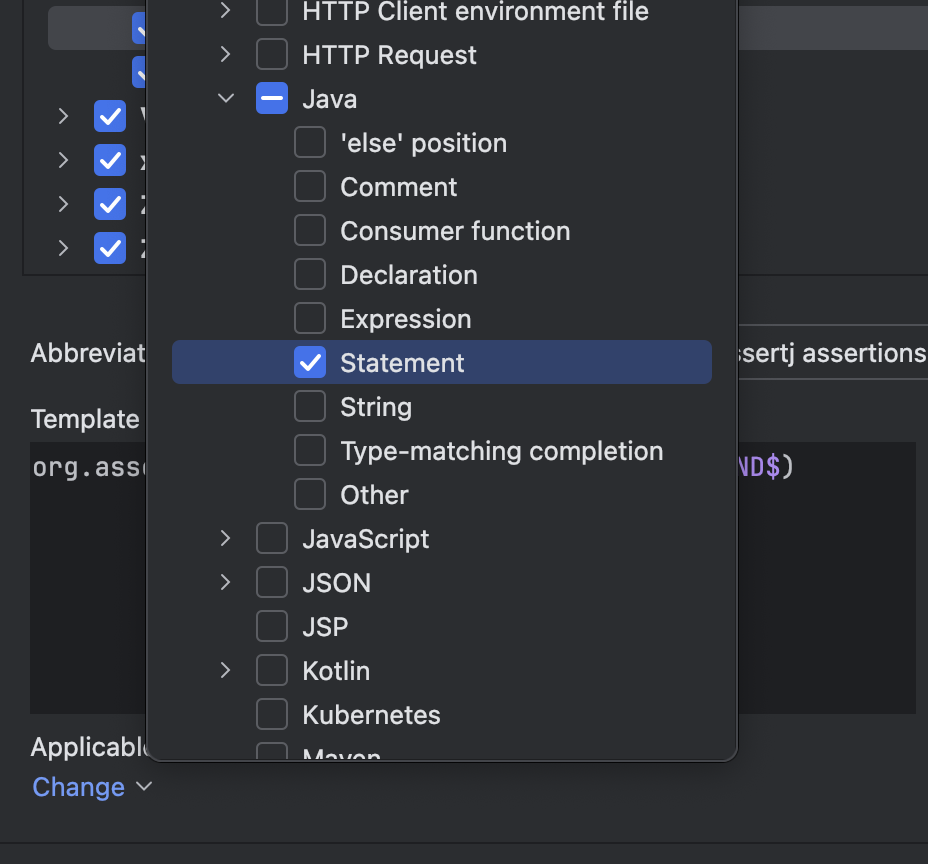The height and width of the screenshot is (864, 928).
Task: Enable Type-matching completion checkbox
Action: 310,451
